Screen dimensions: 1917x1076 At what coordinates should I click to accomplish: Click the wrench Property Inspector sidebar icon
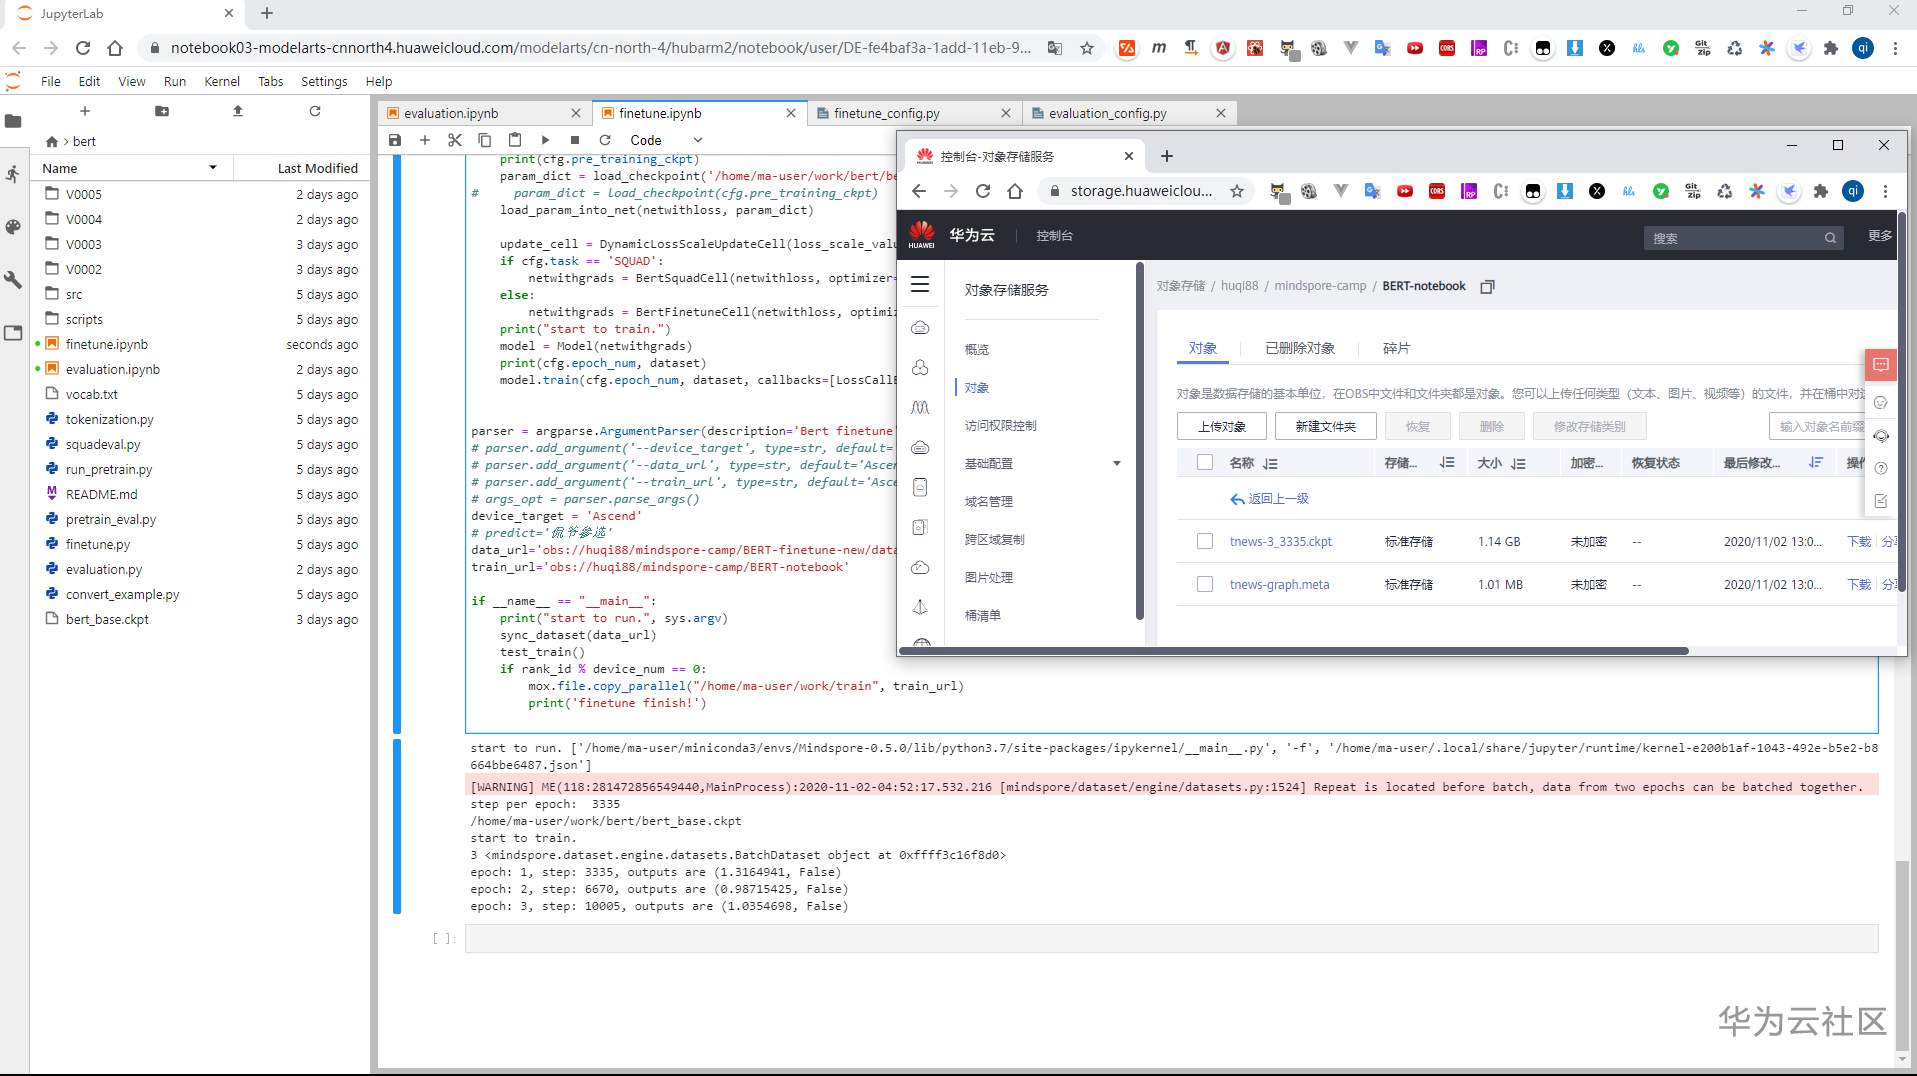13,280
